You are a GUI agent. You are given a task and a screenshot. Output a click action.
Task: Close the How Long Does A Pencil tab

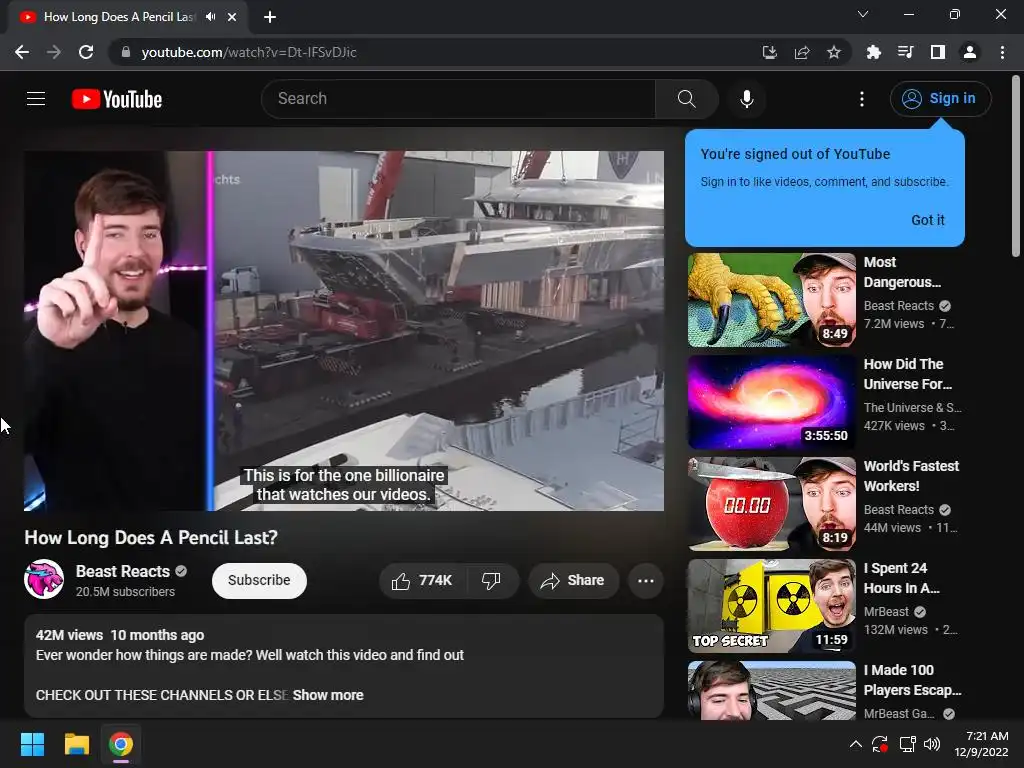232,17
